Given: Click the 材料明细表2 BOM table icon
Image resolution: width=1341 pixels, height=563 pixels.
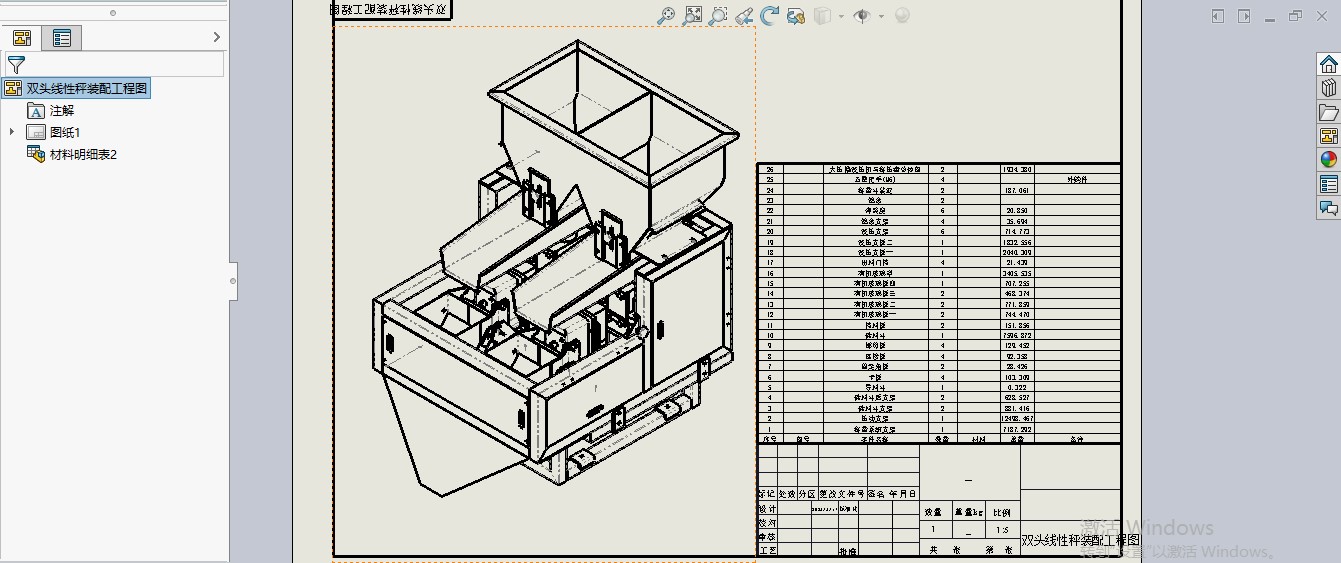Looking at the screenshot, I should 36,154.
